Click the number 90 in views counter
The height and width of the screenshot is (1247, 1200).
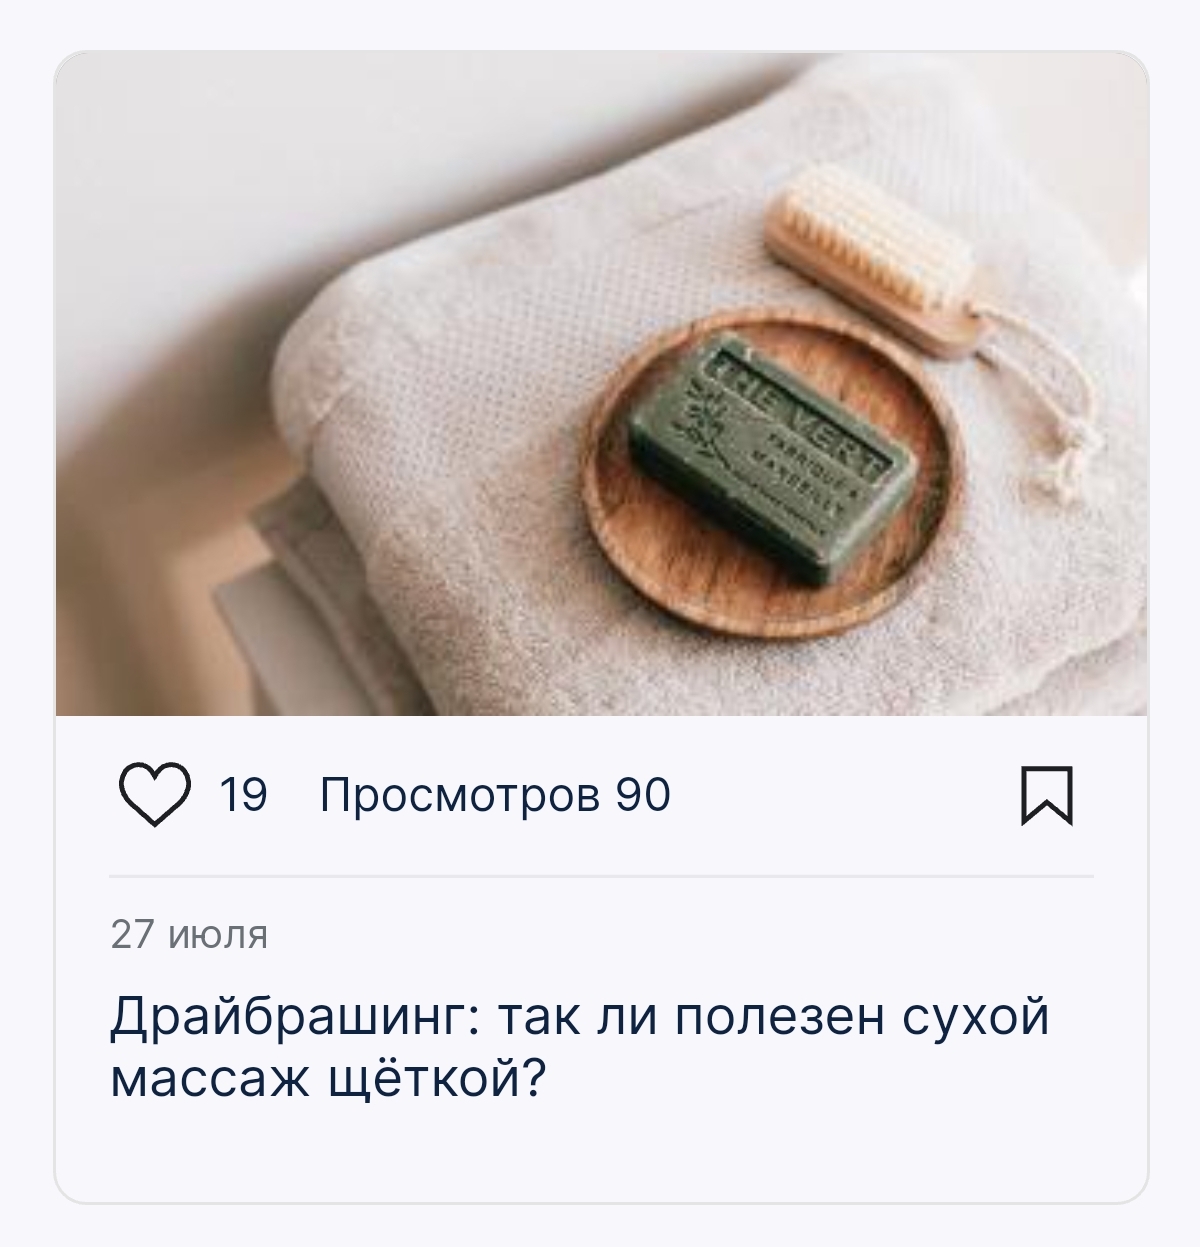642,796
